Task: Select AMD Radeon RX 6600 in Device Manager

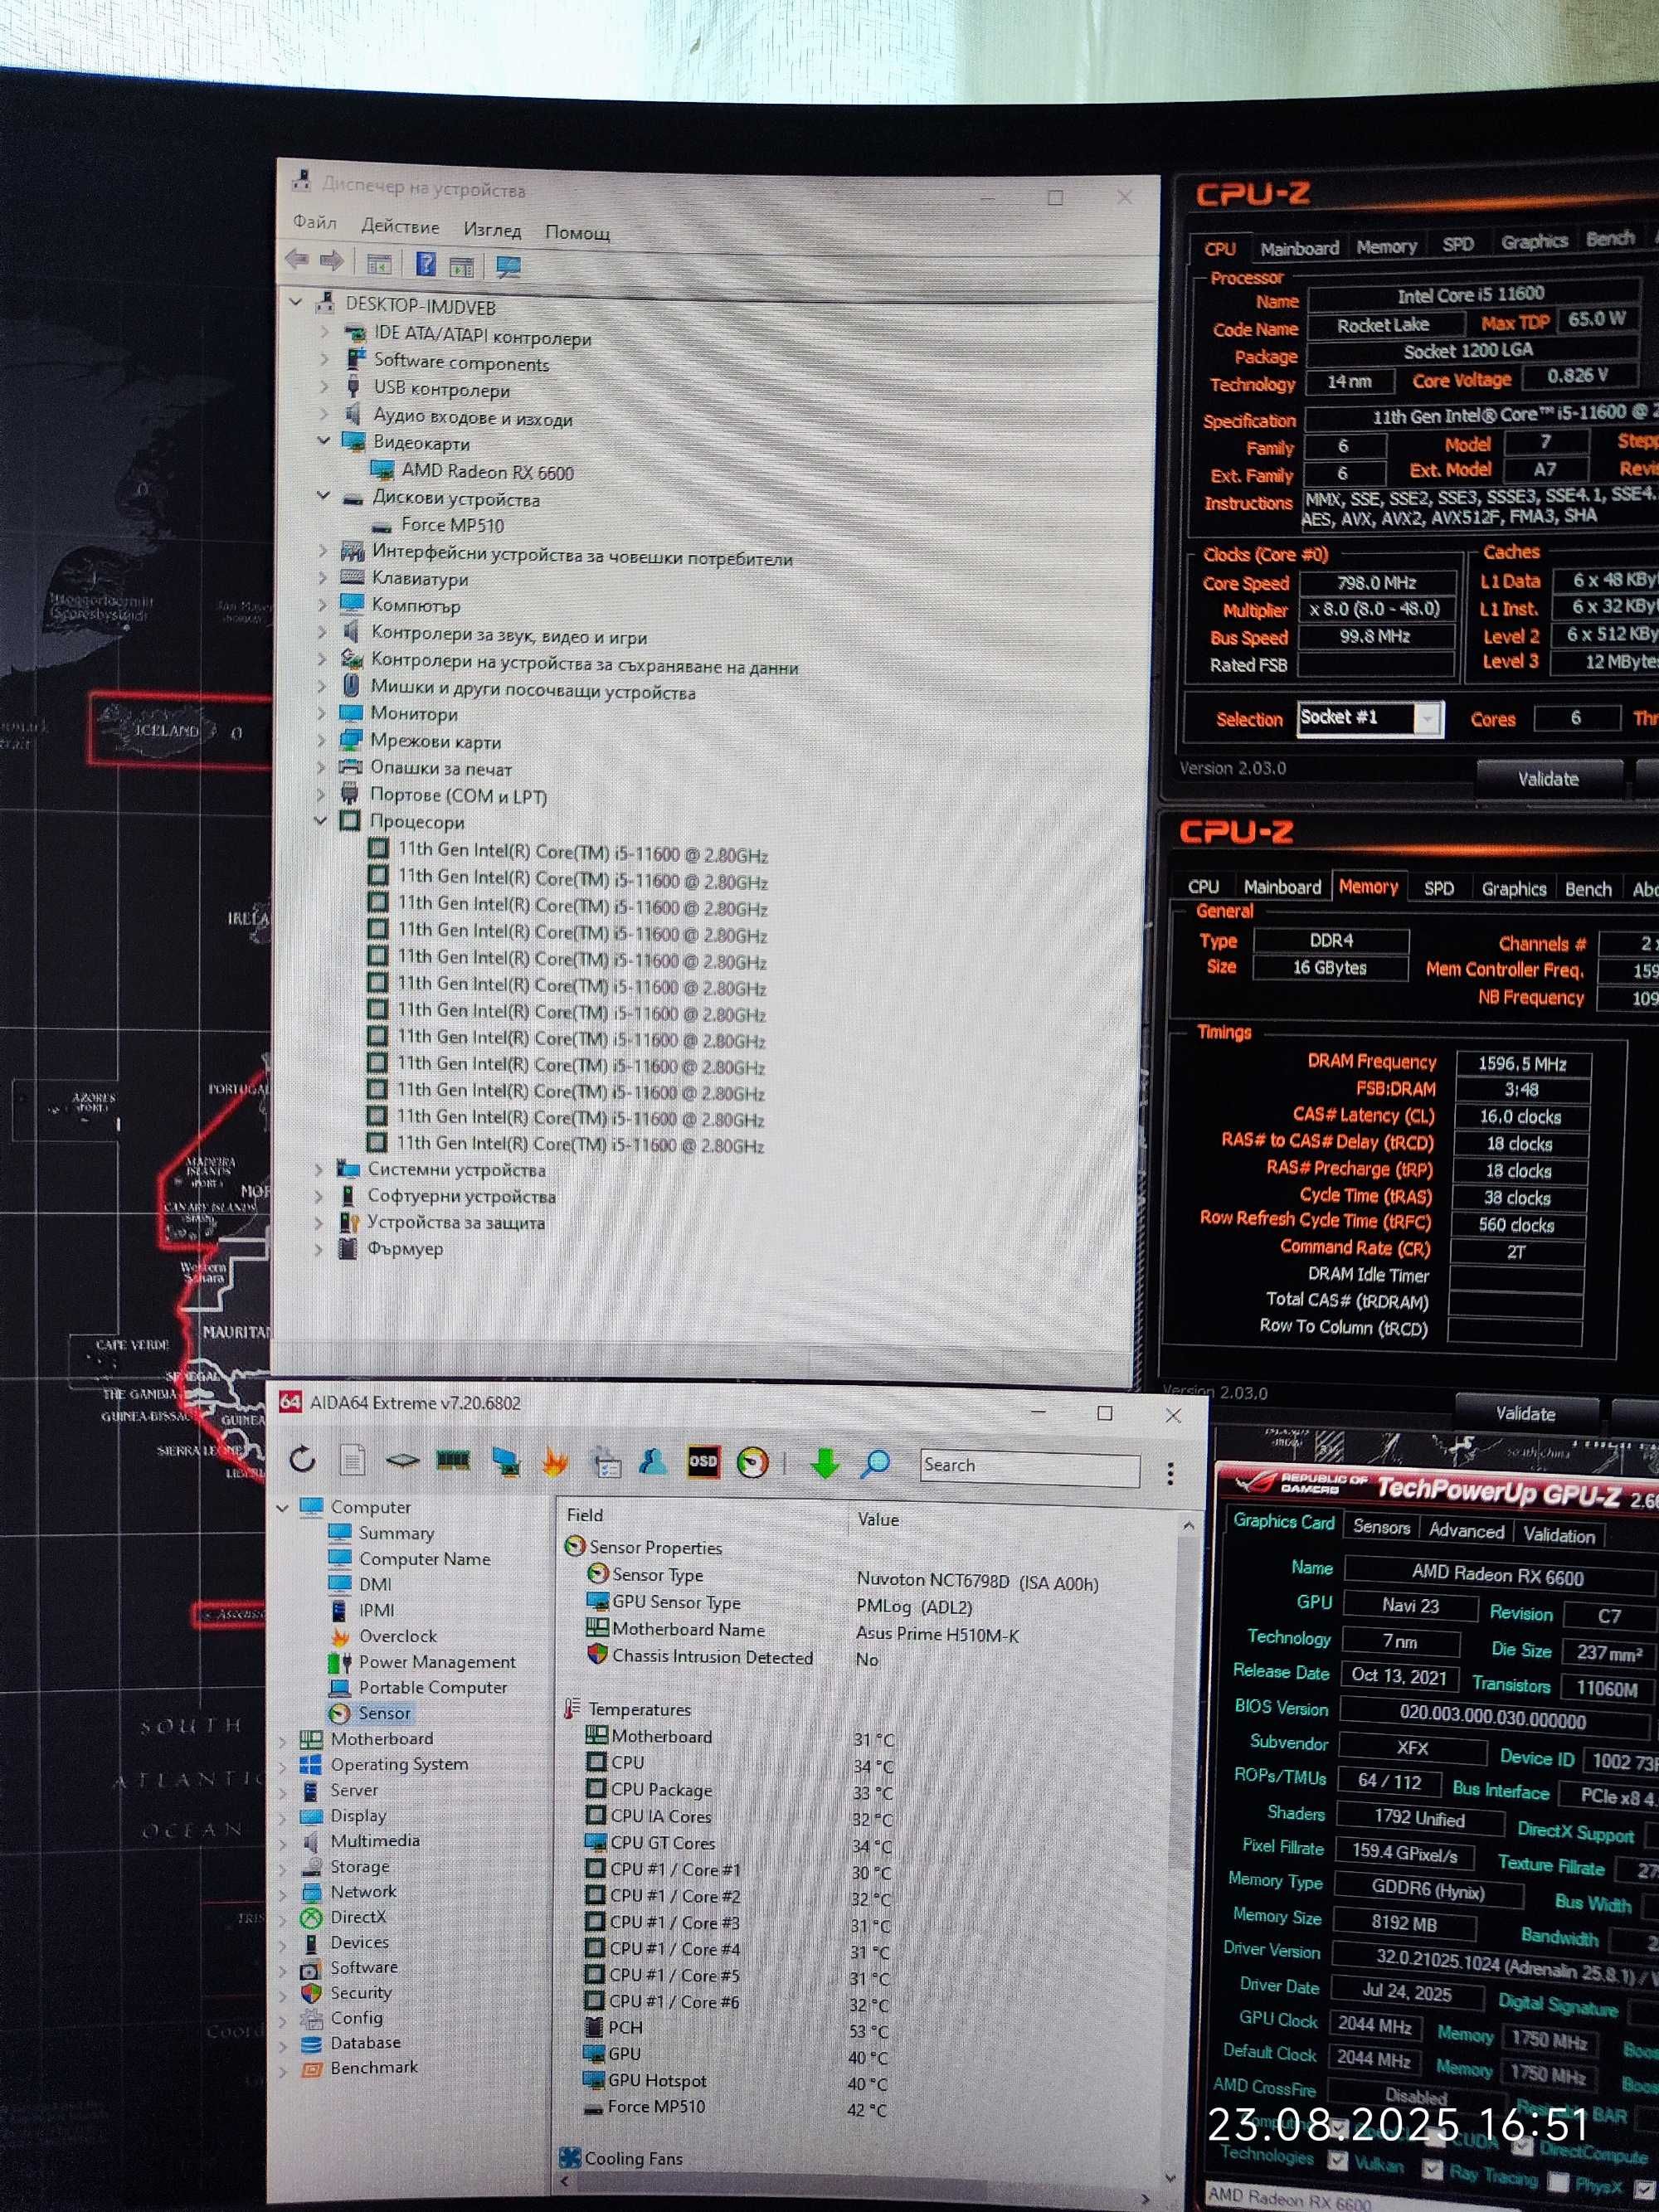Action: click(x=487, y=472)
